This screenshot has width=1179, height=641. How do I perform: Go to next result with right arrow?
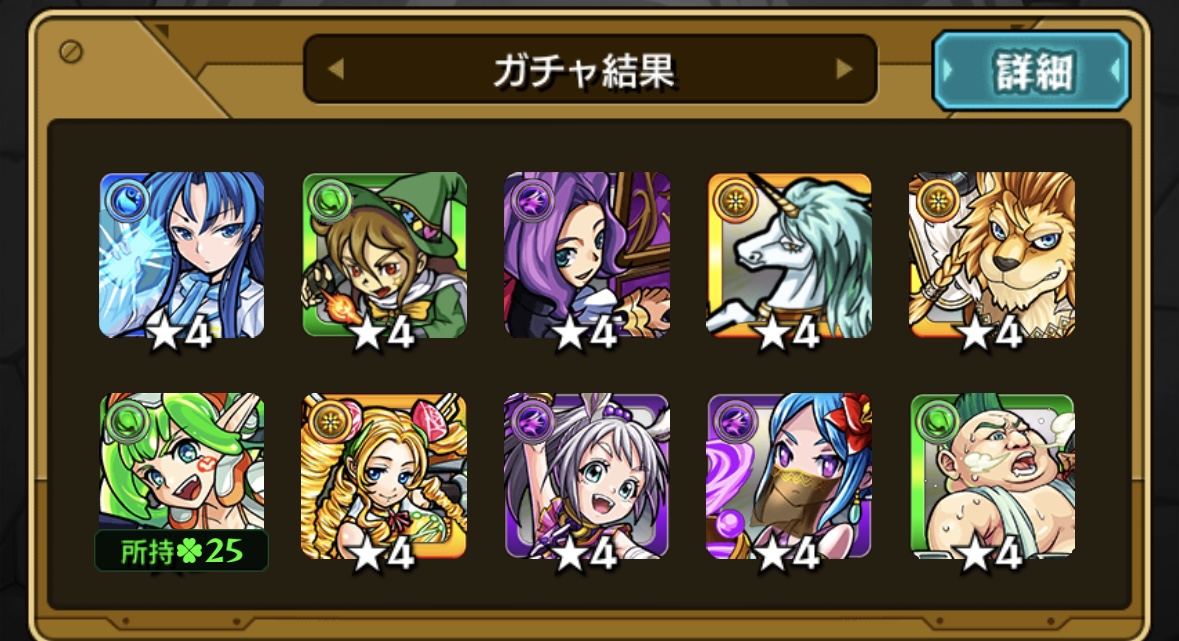(844, 69)
